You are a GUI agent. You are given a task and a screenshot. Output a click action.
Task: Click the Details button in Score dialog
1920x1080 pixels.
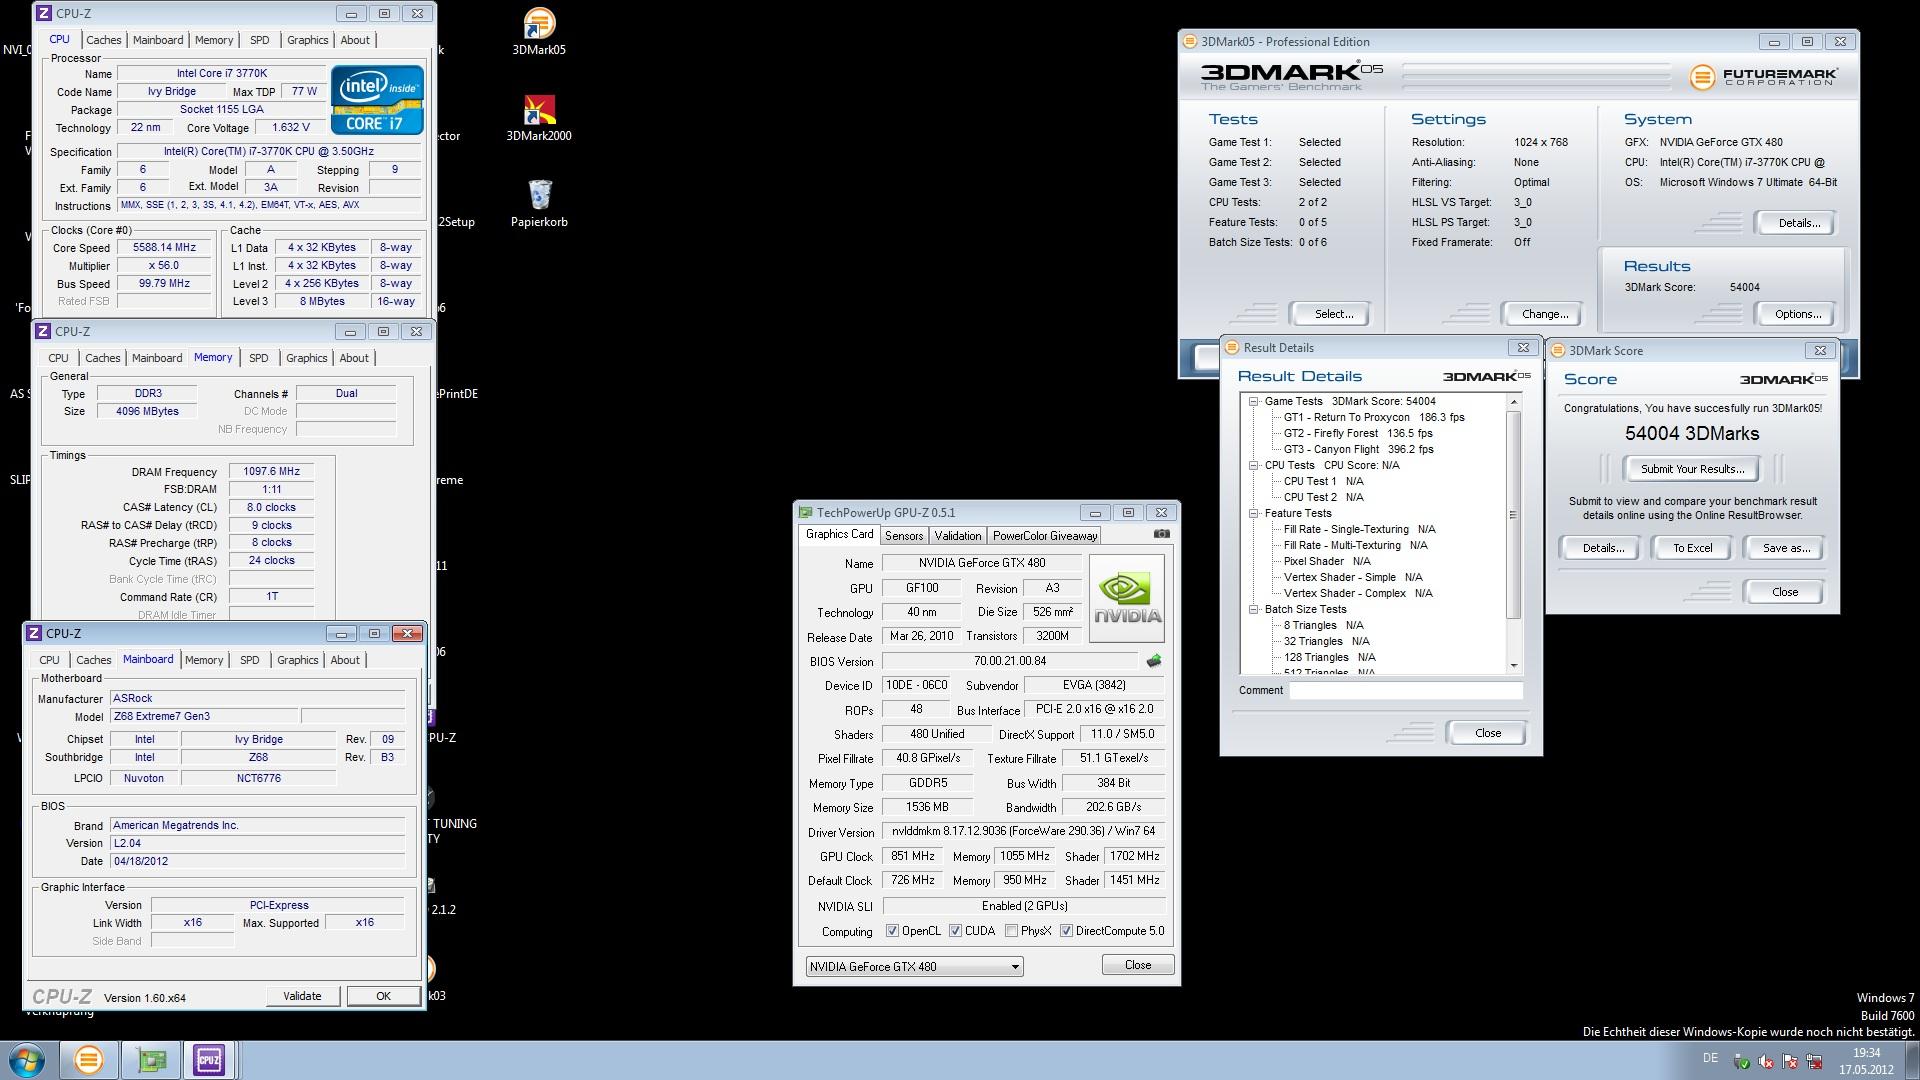click(x=1602, y=548)
